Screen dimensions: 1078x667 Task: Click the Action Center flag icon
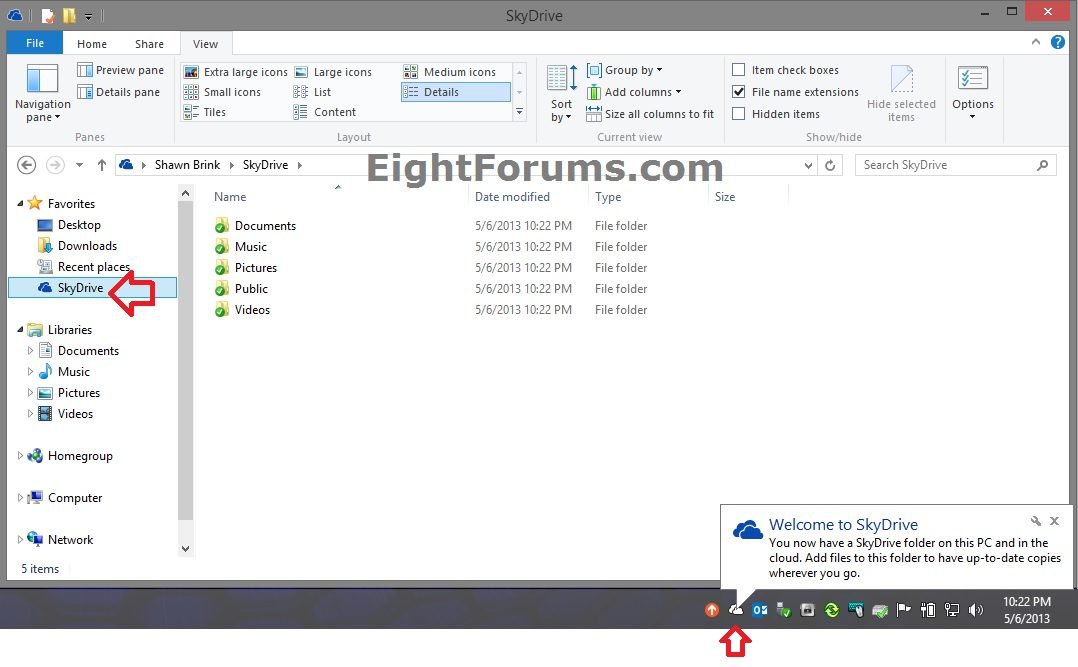click(904, 609)
